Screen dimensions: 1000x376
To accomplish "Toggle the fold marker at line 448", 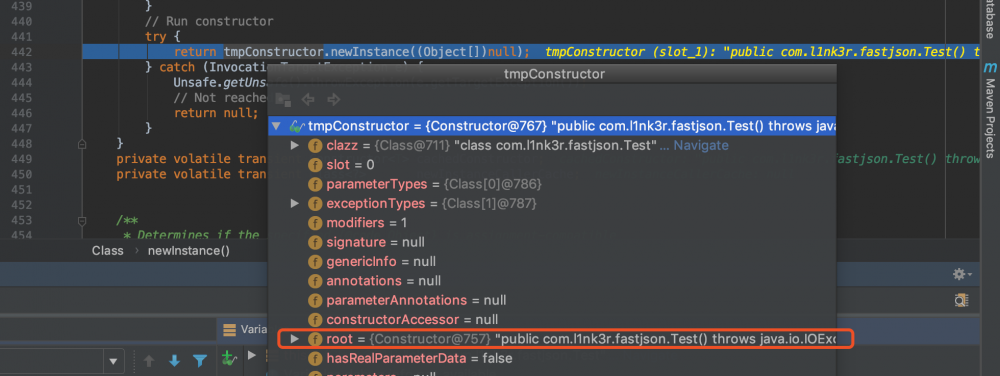I will tap(82, 144).
